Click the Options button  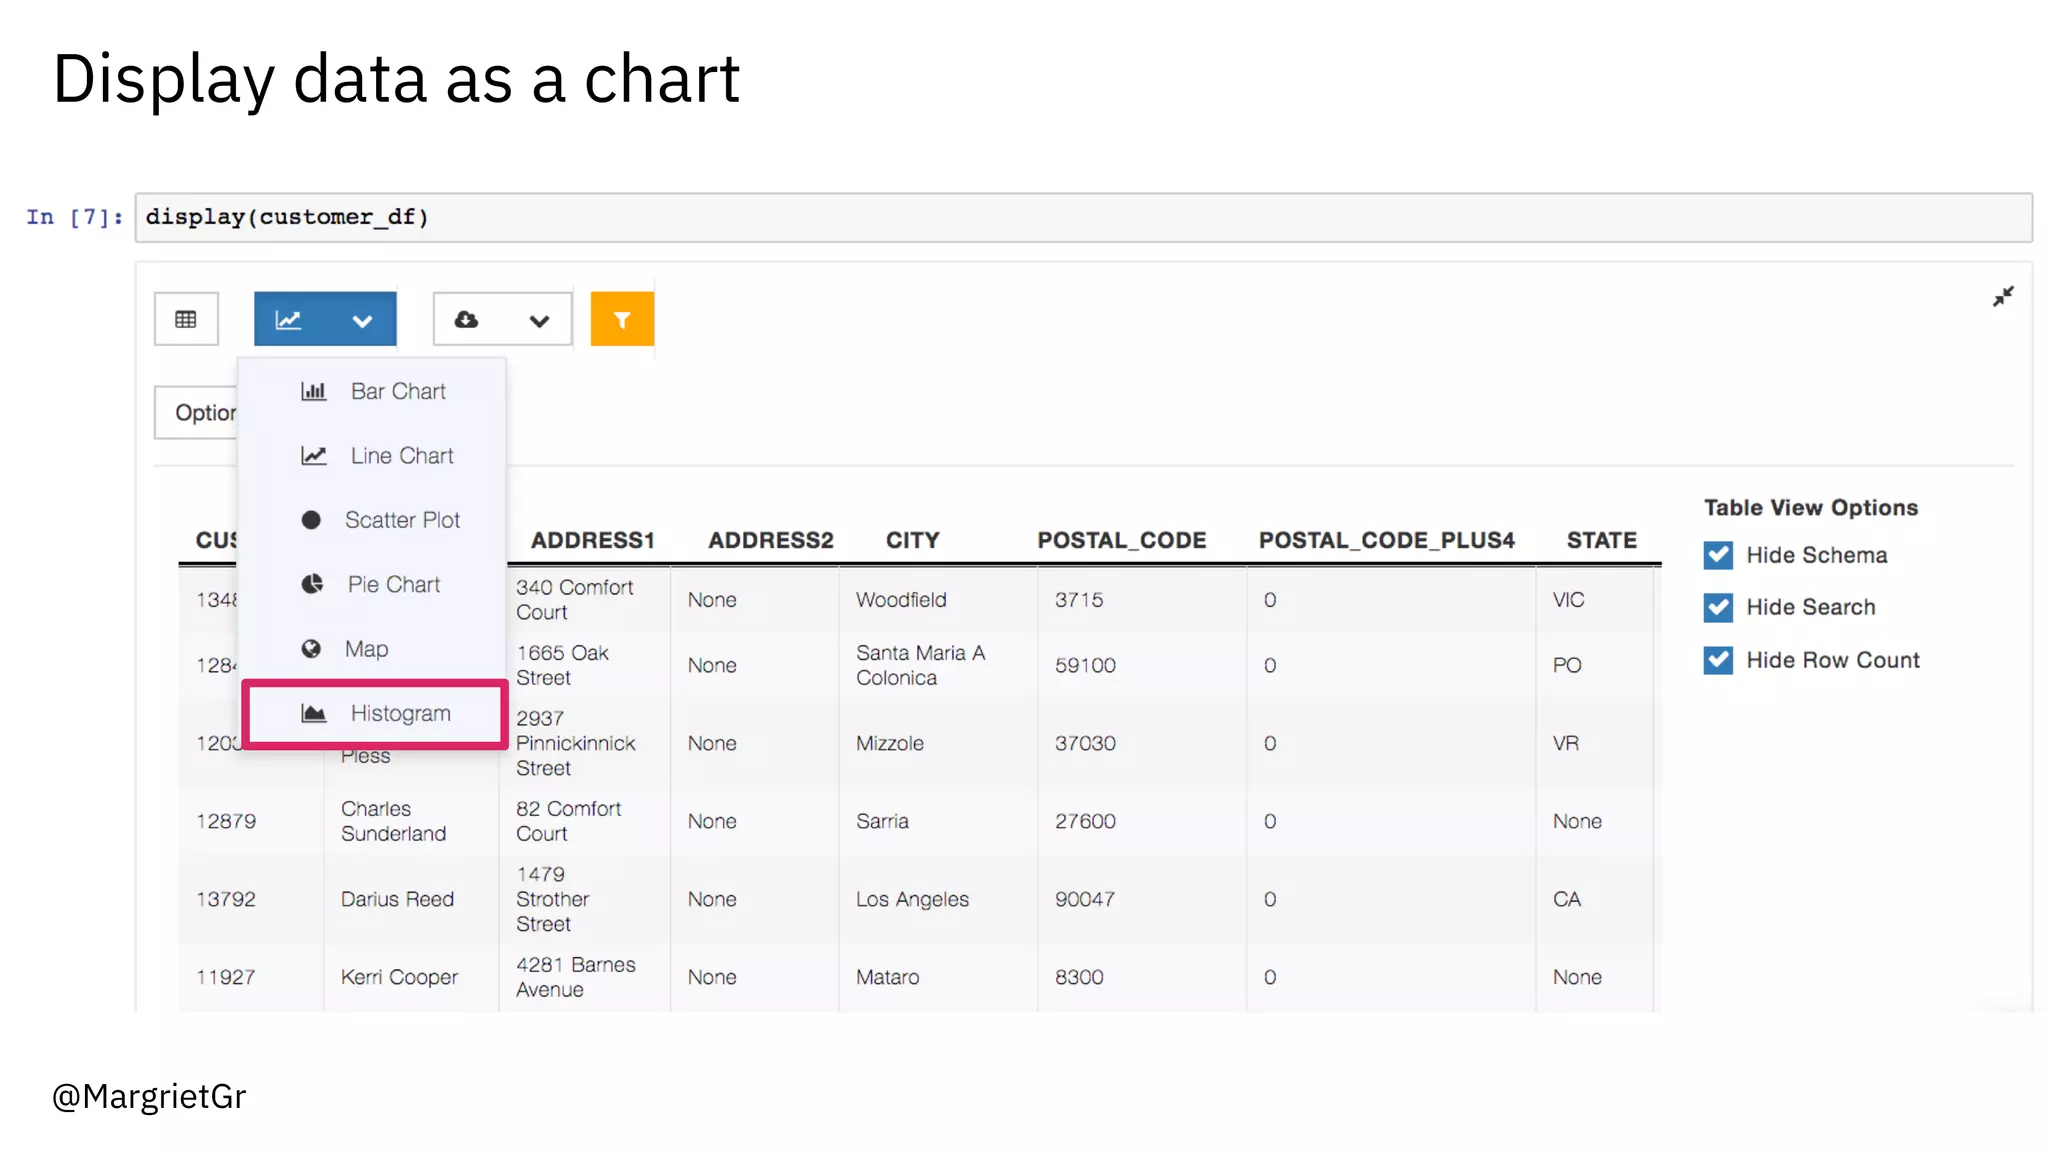197,412
